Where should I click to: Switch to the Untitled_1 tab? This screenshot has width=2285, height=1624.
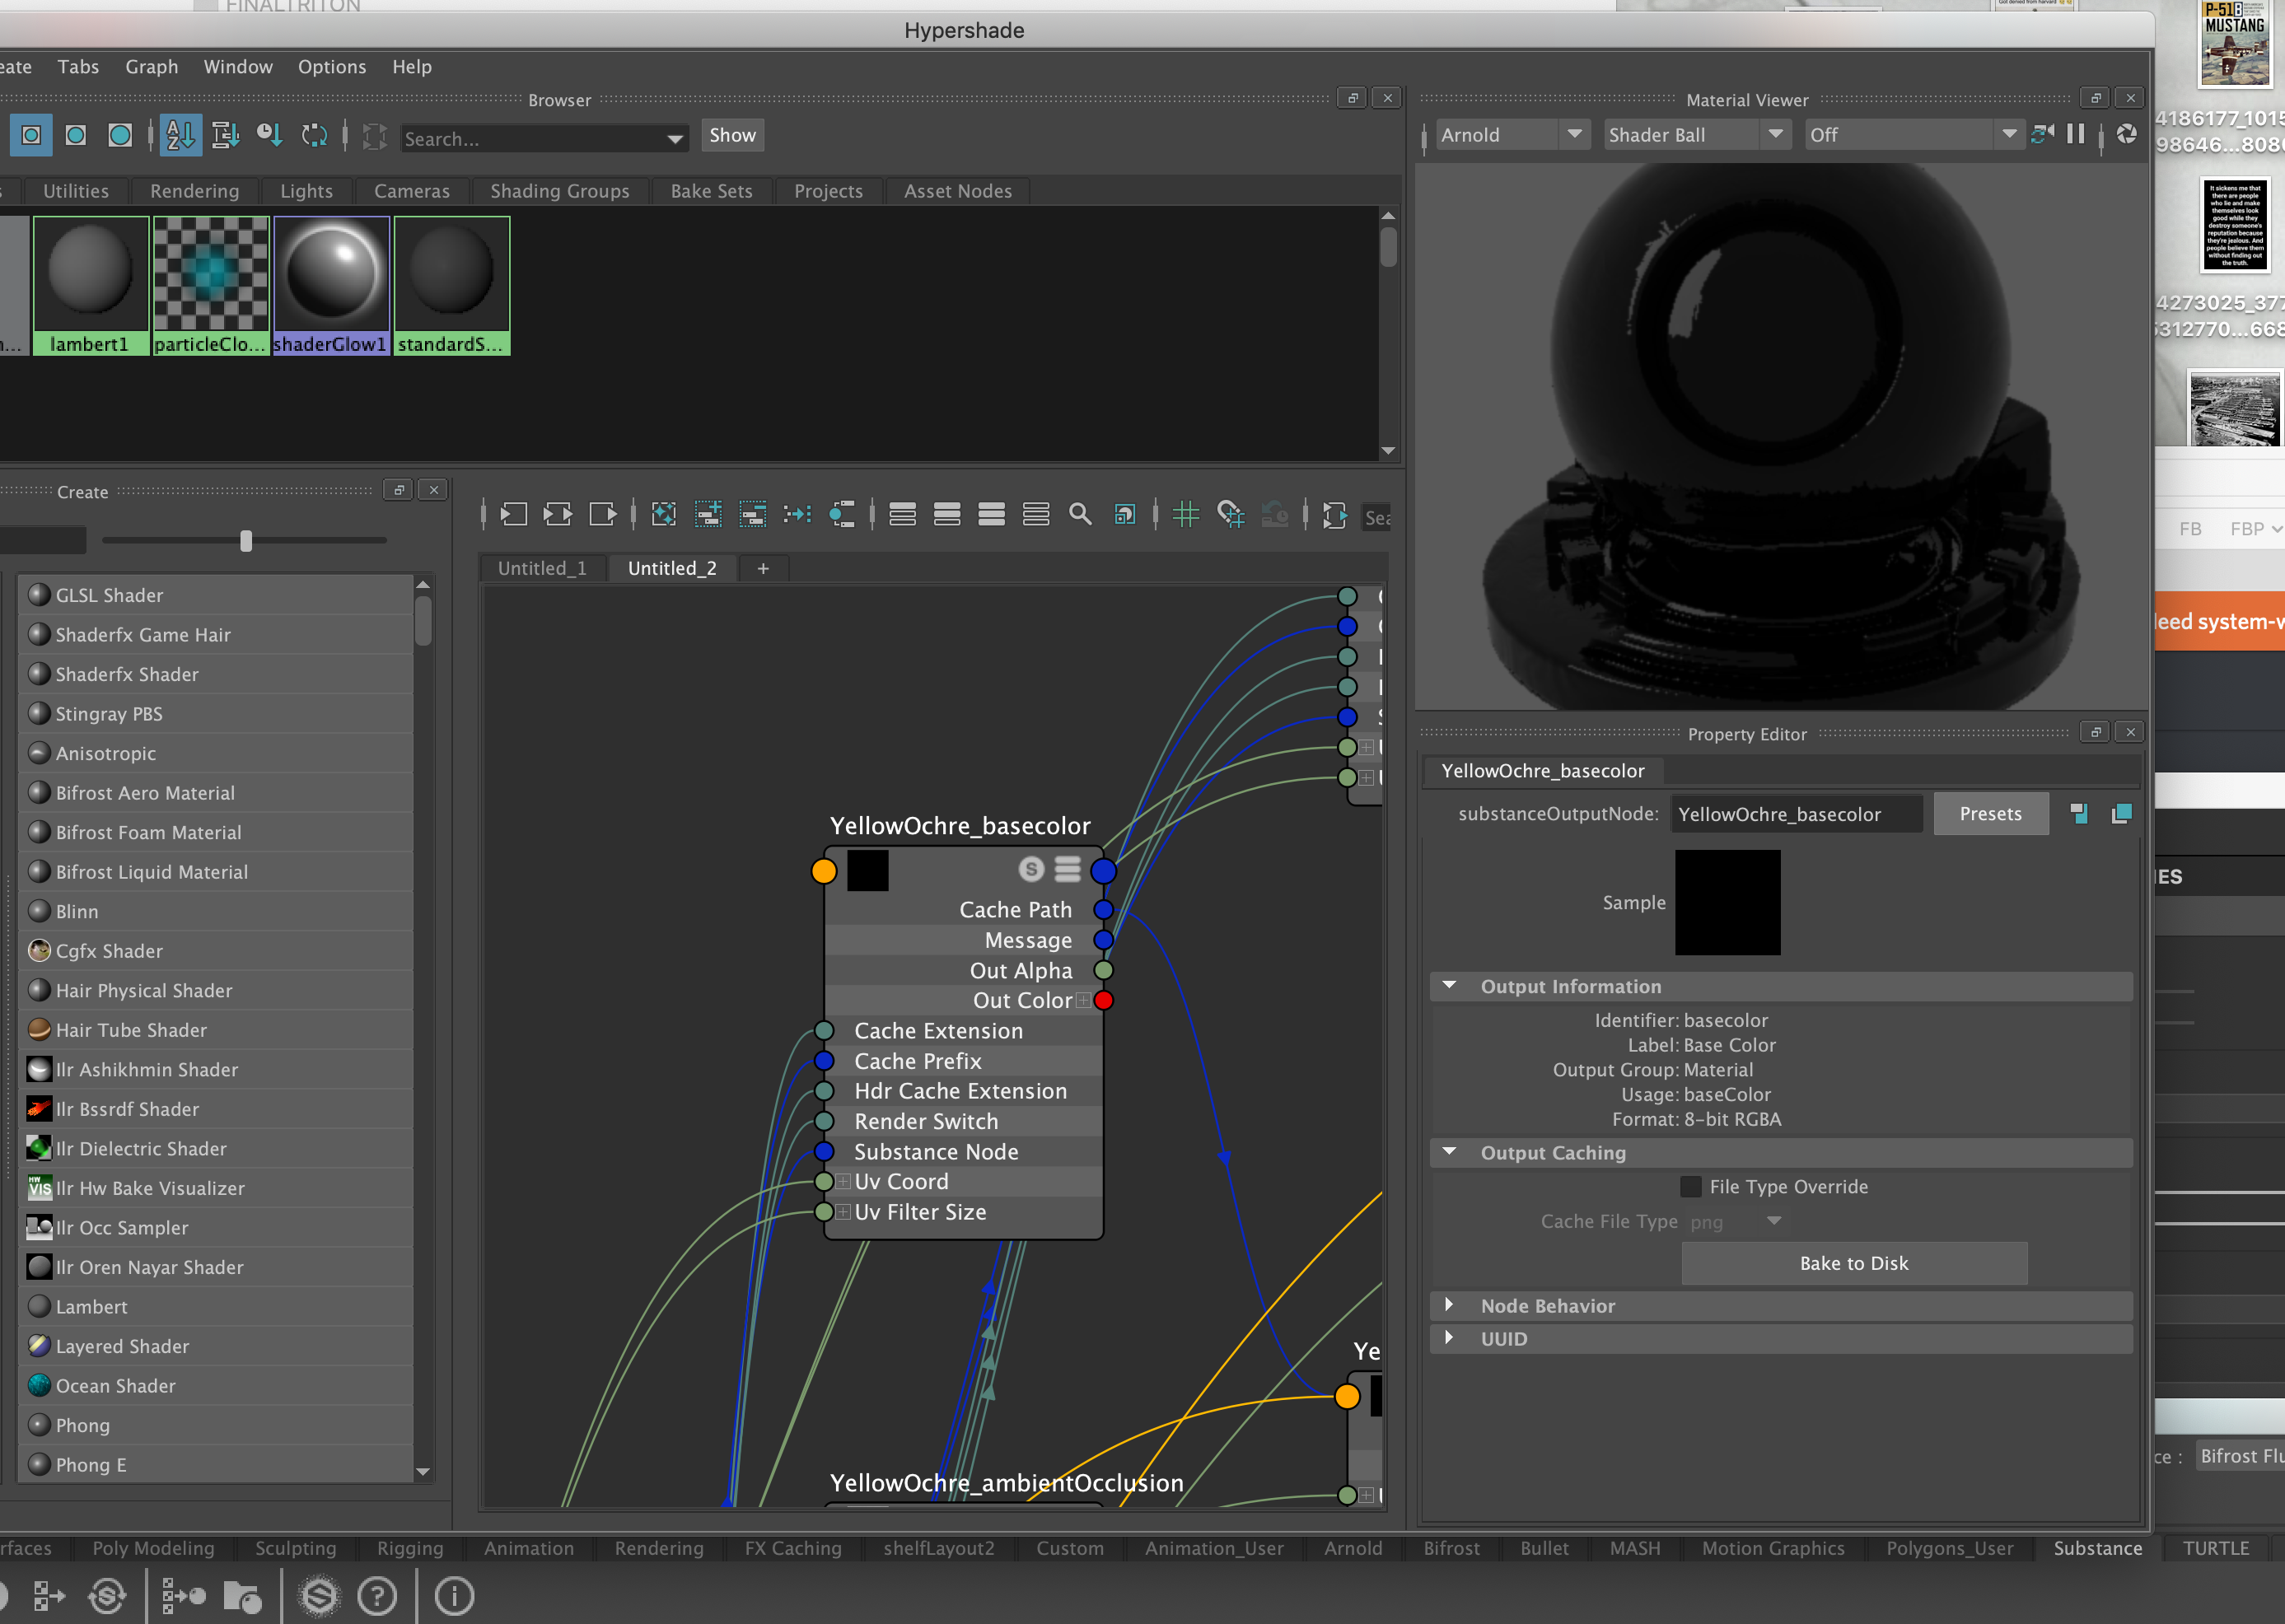542,567
